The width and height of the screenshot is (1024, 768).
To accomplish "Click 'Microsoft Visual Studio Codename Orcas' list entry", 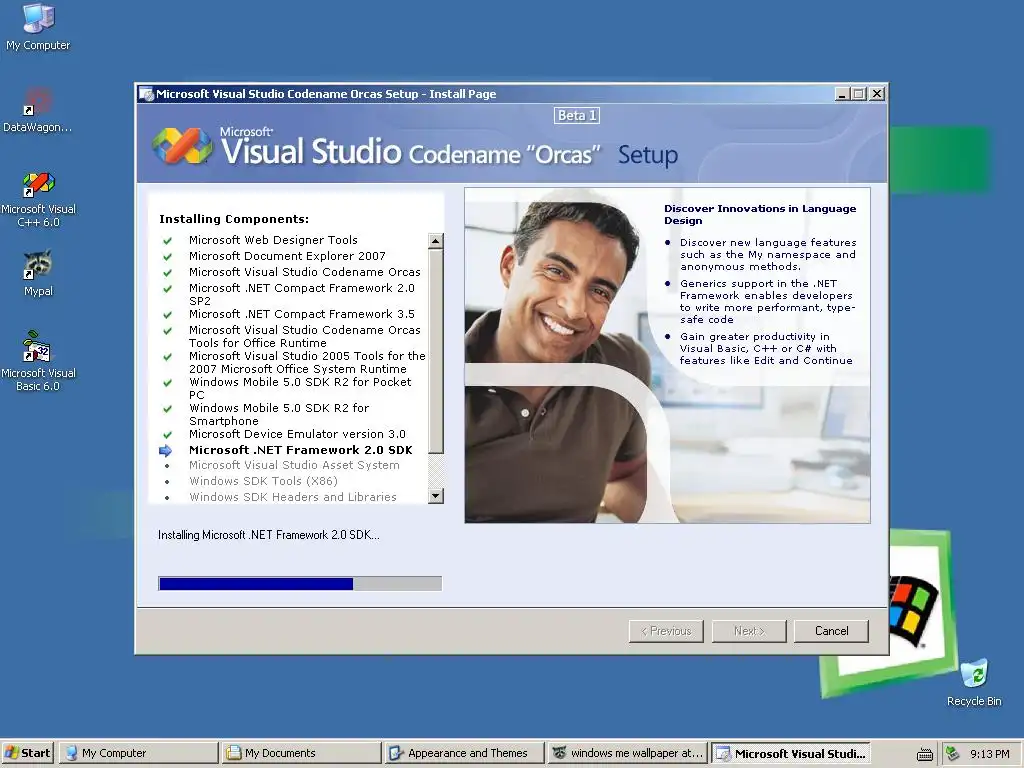I will (304, 272).
